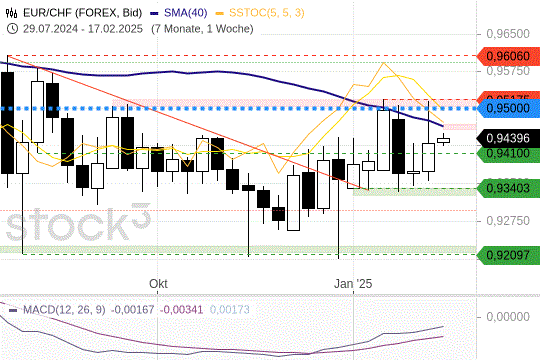Click the black current price 0,94396 label

pos(508,138)
